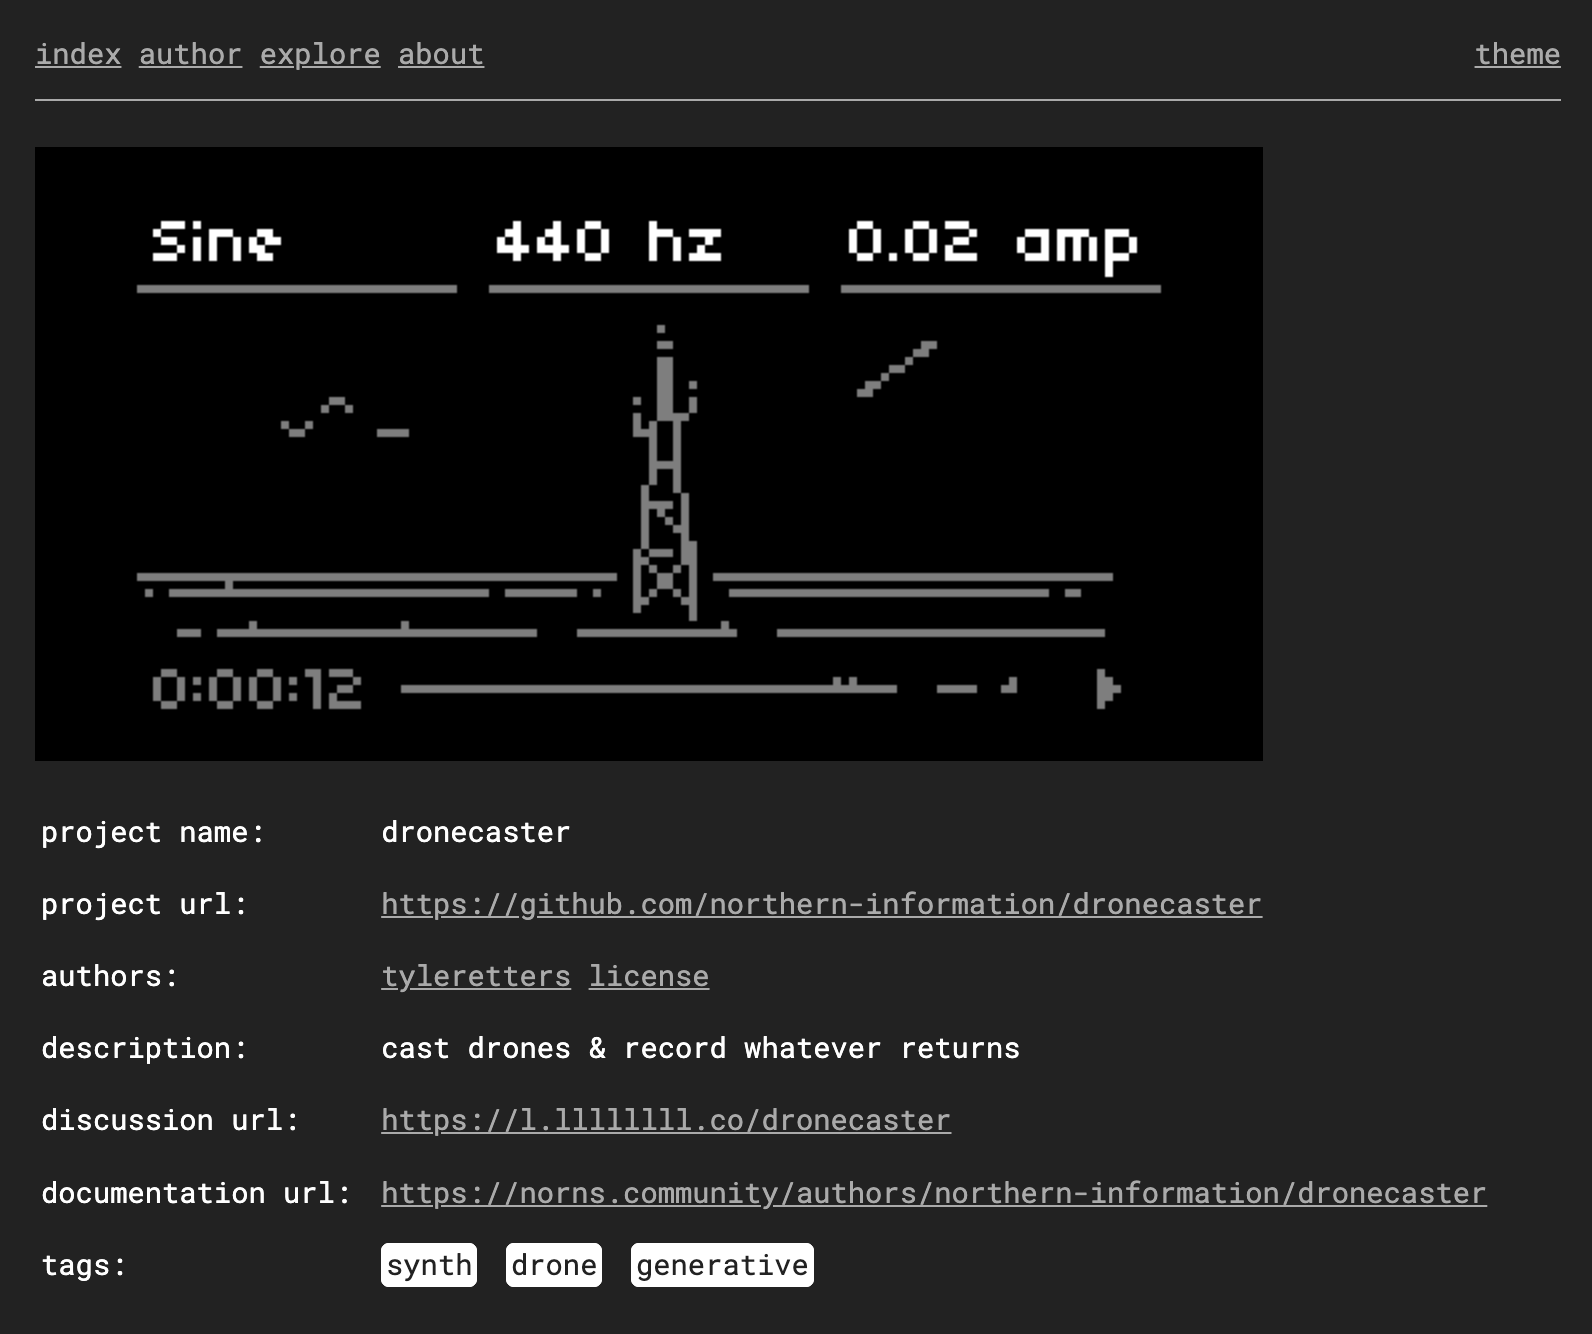The height and width of the screenshot is (1334, 1592).
Task: Click the dronecaster screenshot image
Action: 649,454
